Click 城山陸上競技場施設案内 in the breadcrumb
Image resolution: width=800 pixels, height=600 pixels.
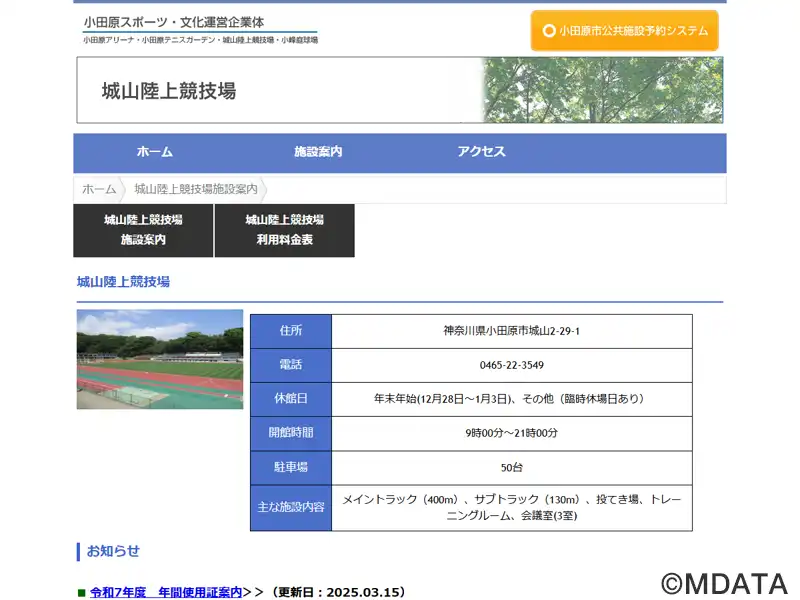point(196,189)
